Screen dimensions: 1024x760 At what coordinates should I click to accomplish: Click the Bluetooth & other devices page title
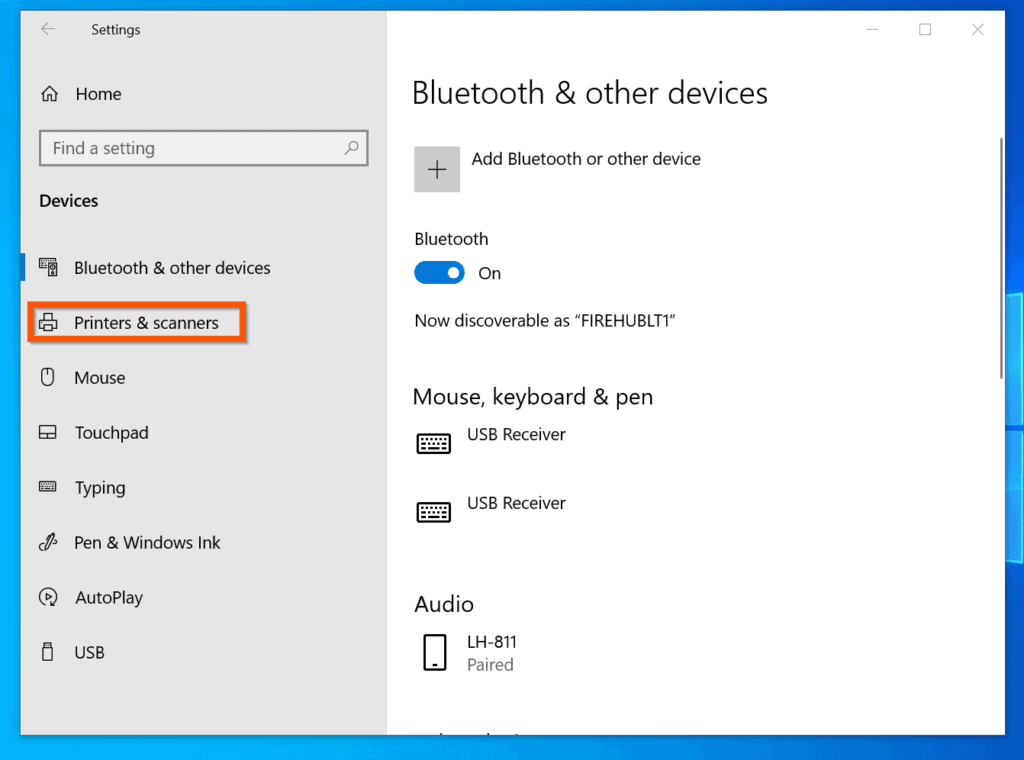[590, 93]
